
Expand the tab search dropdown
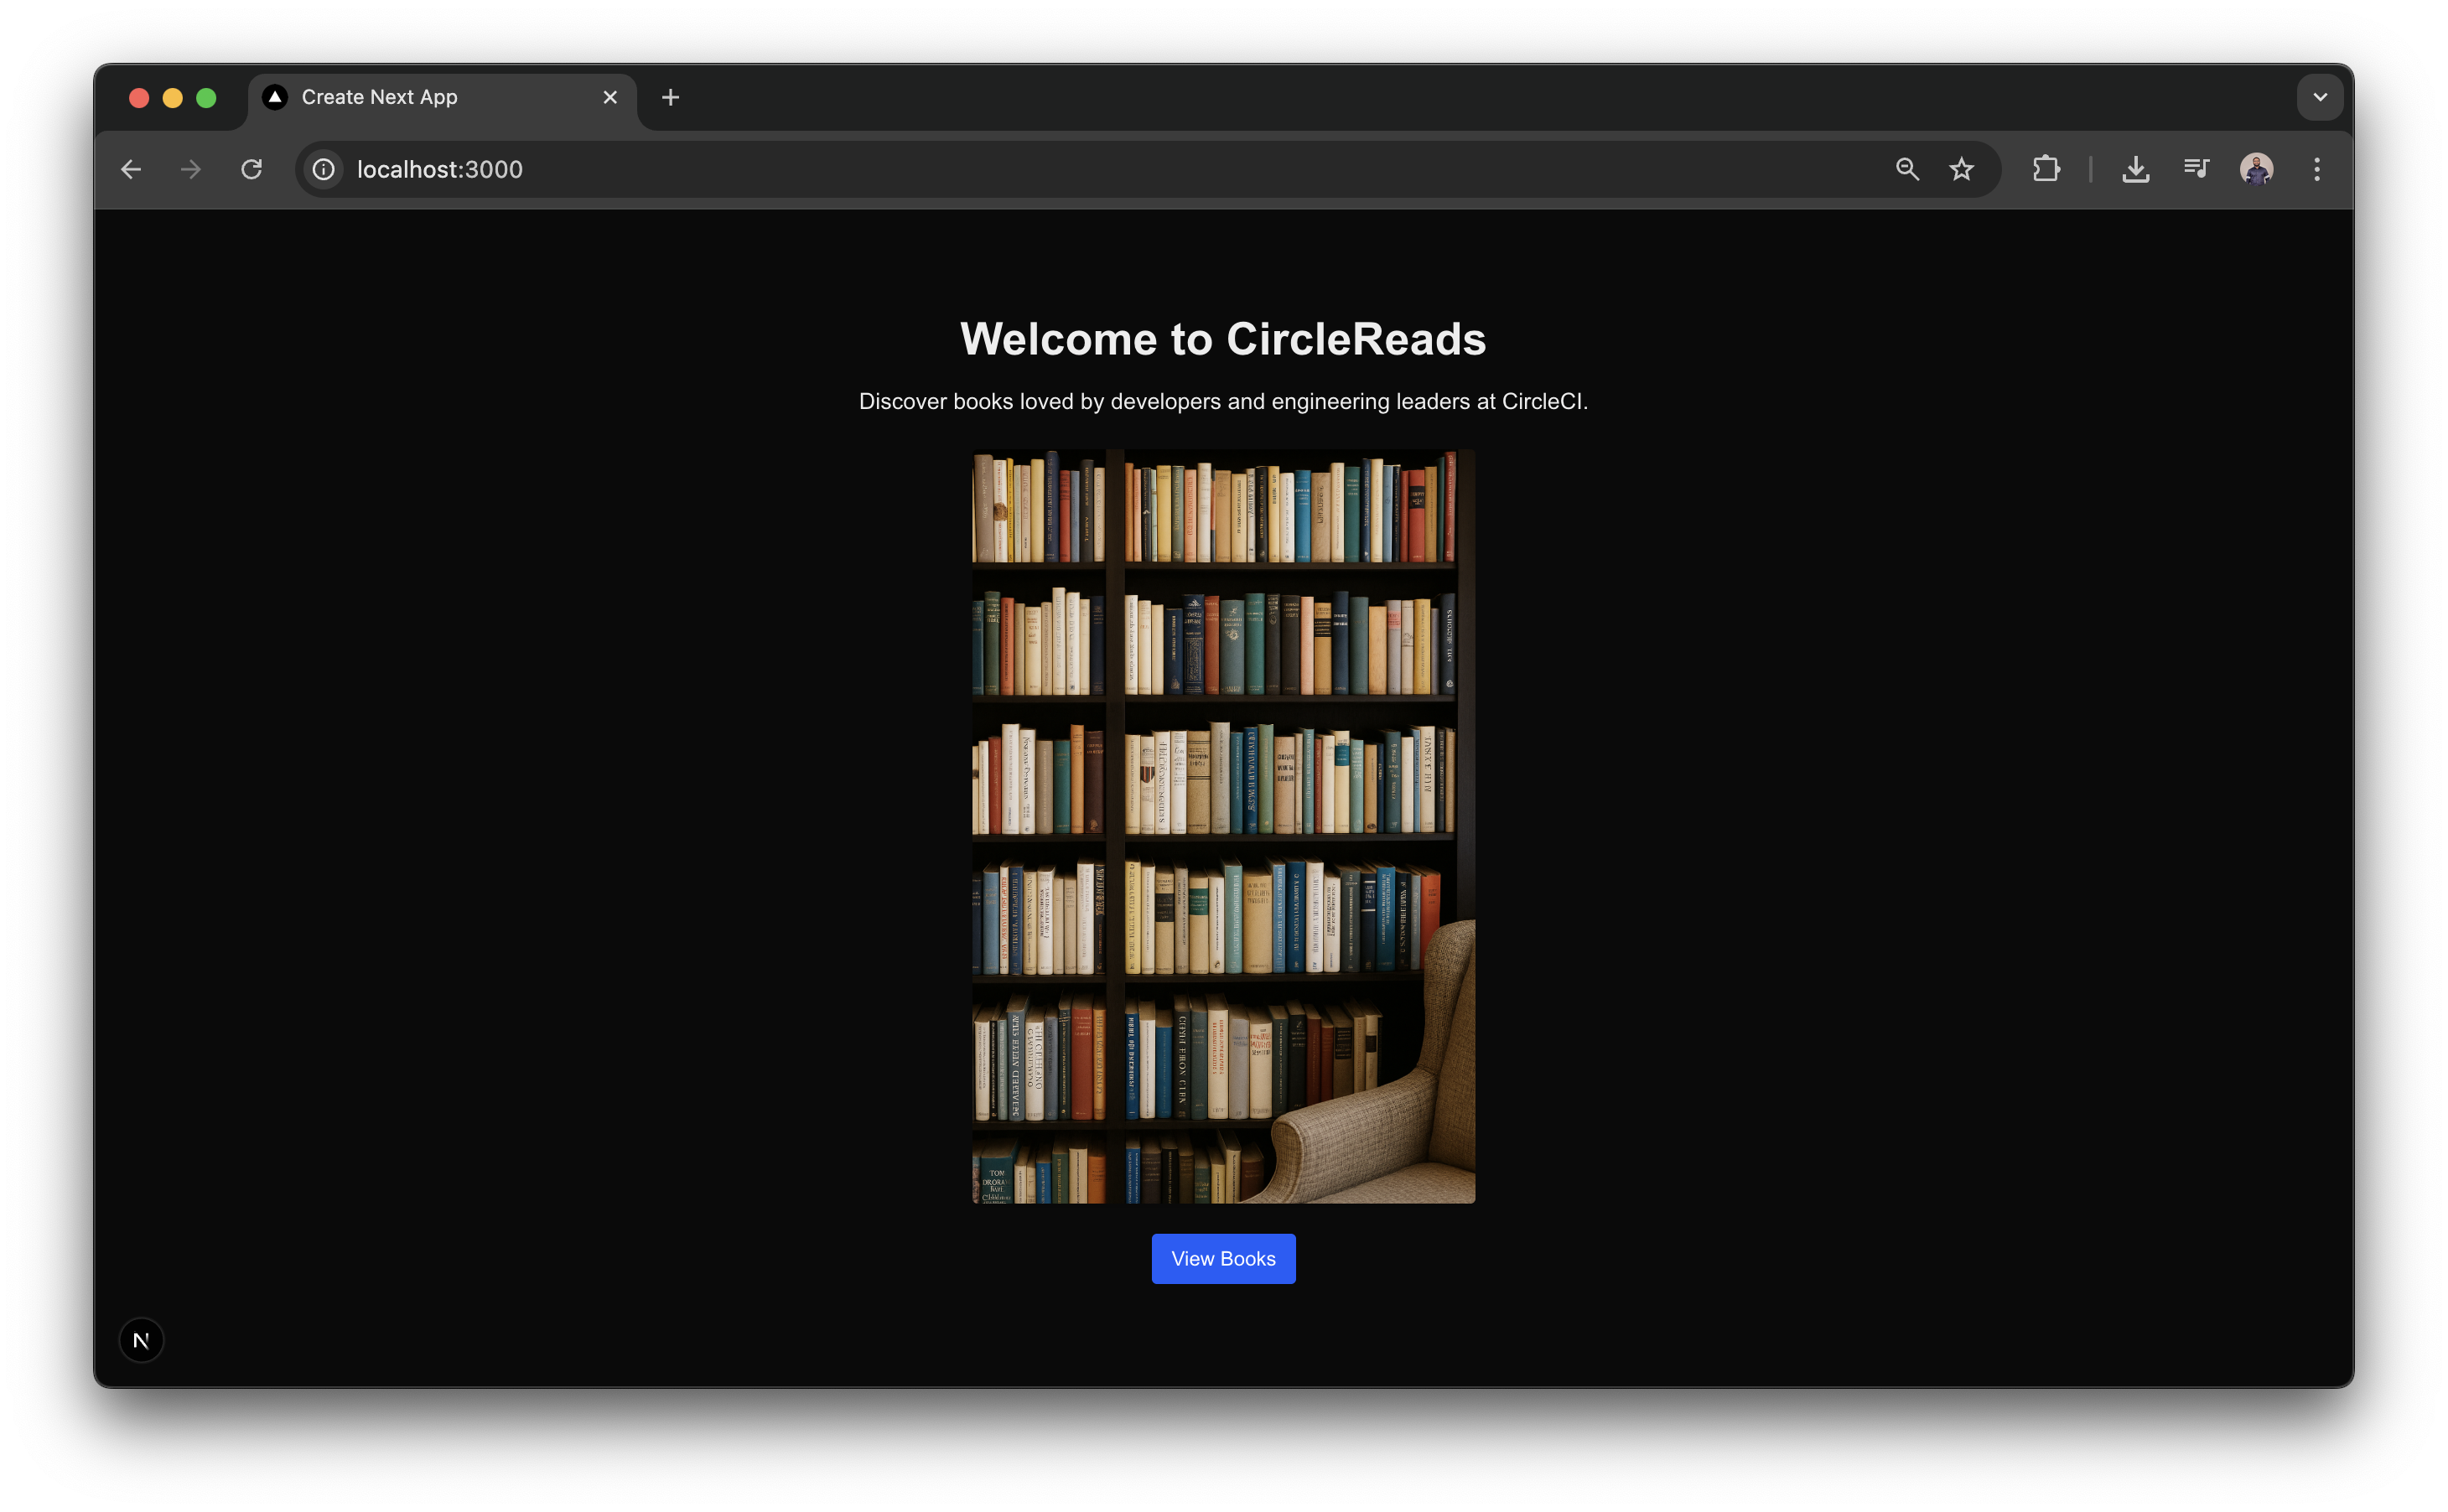2320,97
